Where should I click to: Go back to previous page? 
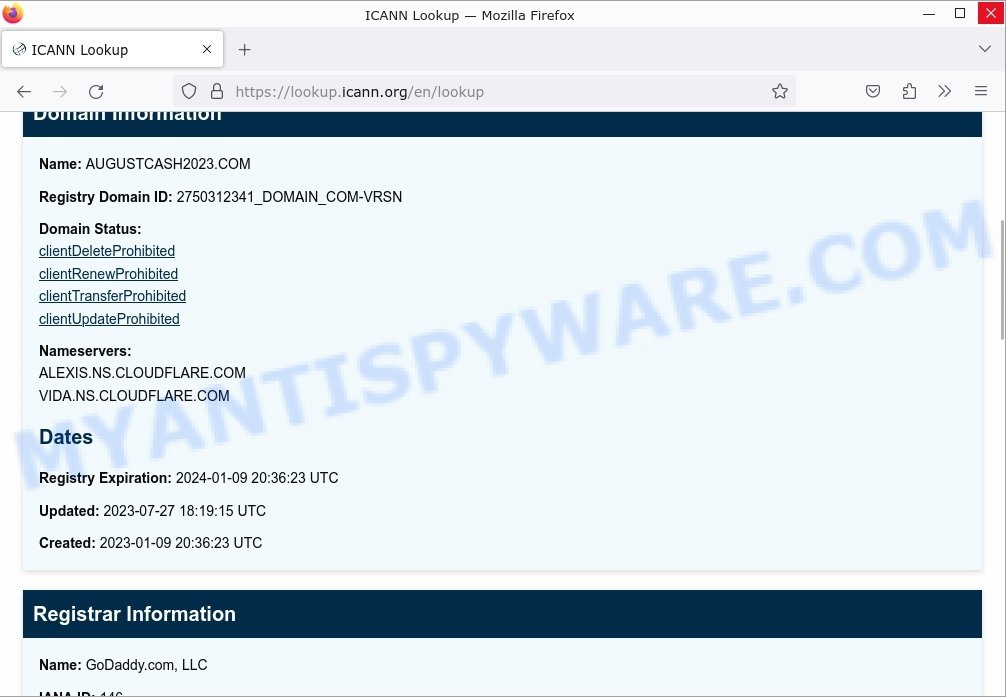point(24,92)
